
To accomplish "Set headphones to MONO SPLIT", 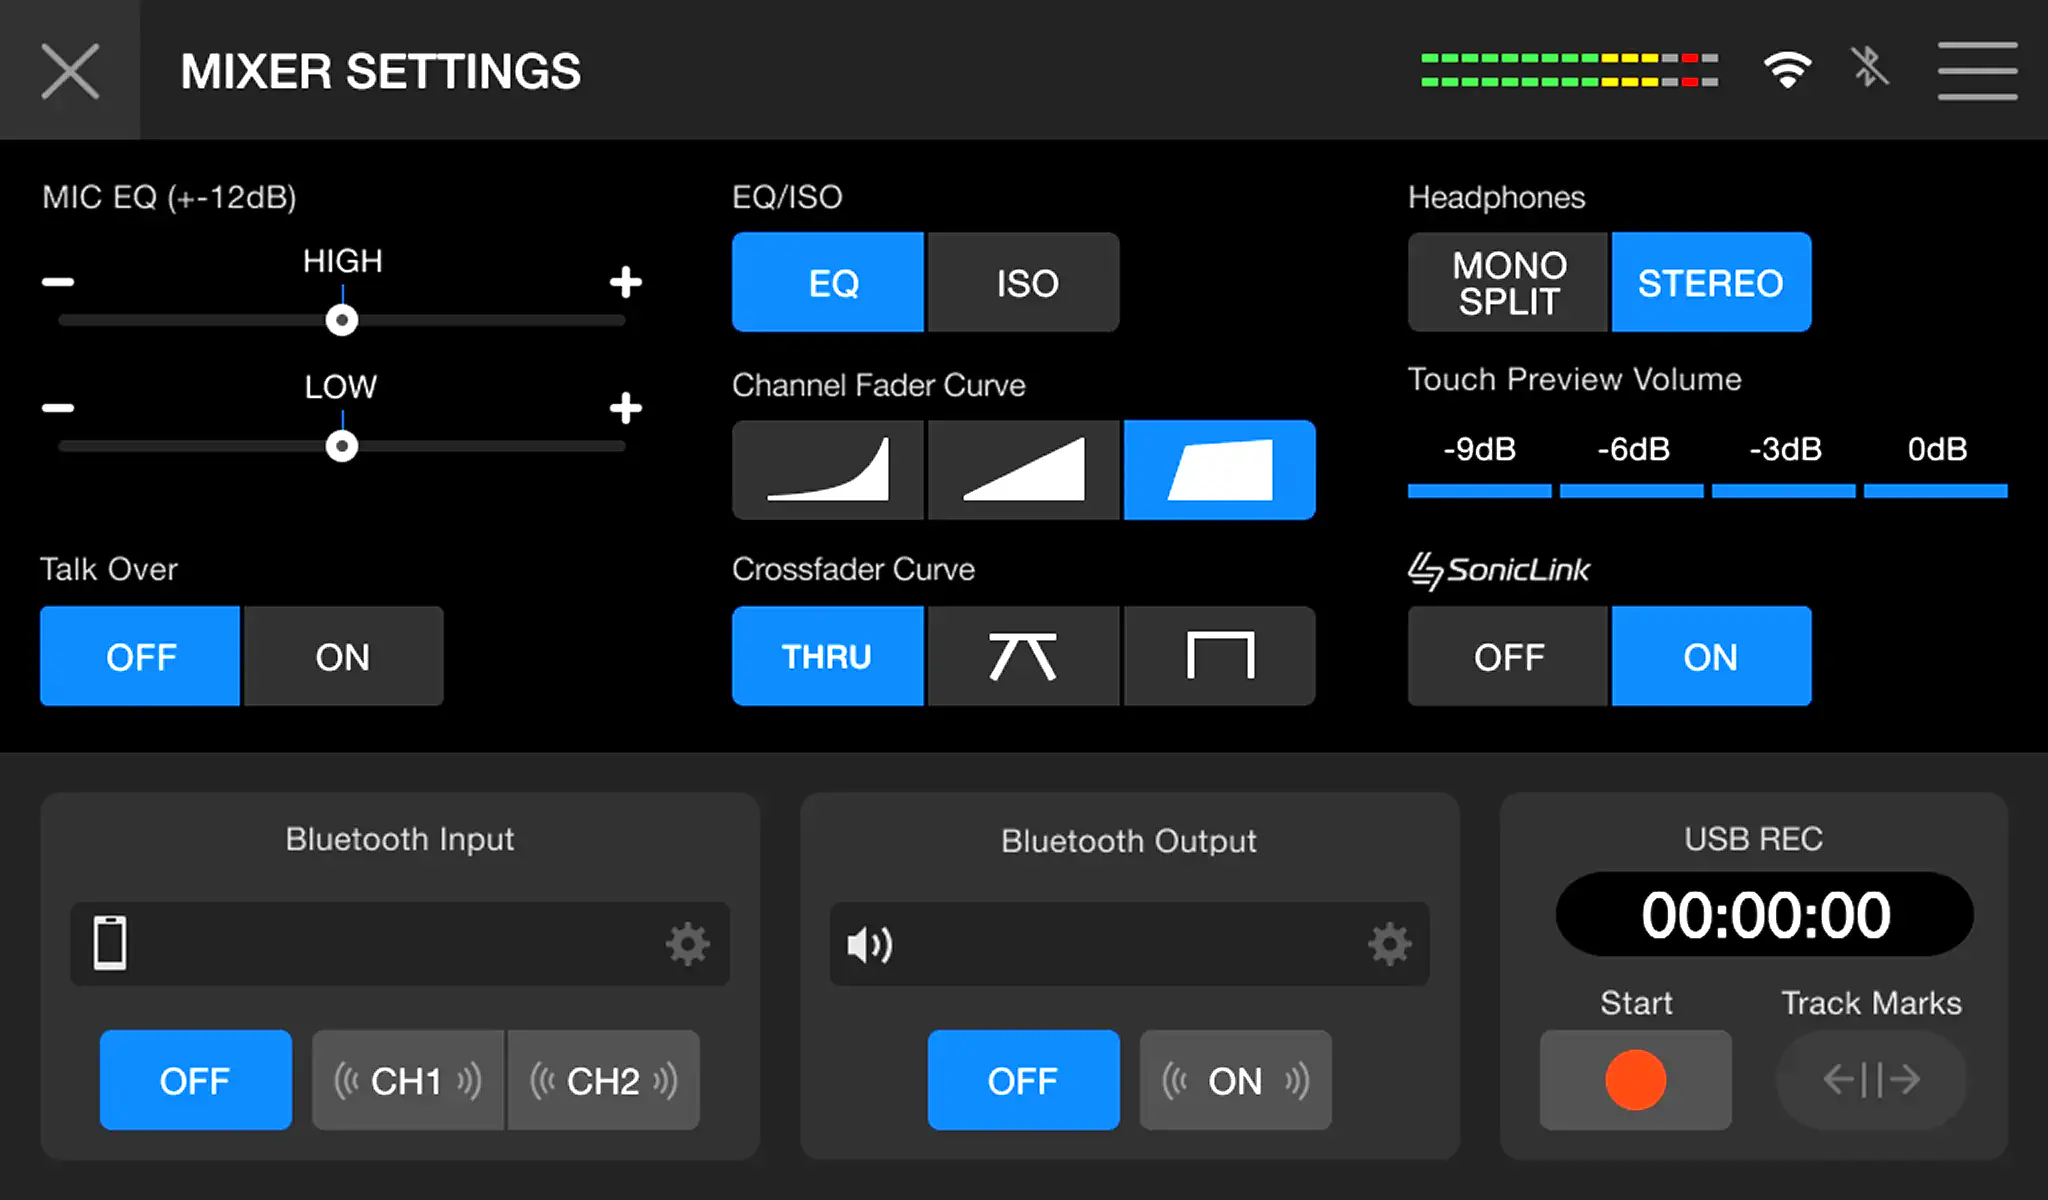I will pyautogui.click(x=1508, y=282).
